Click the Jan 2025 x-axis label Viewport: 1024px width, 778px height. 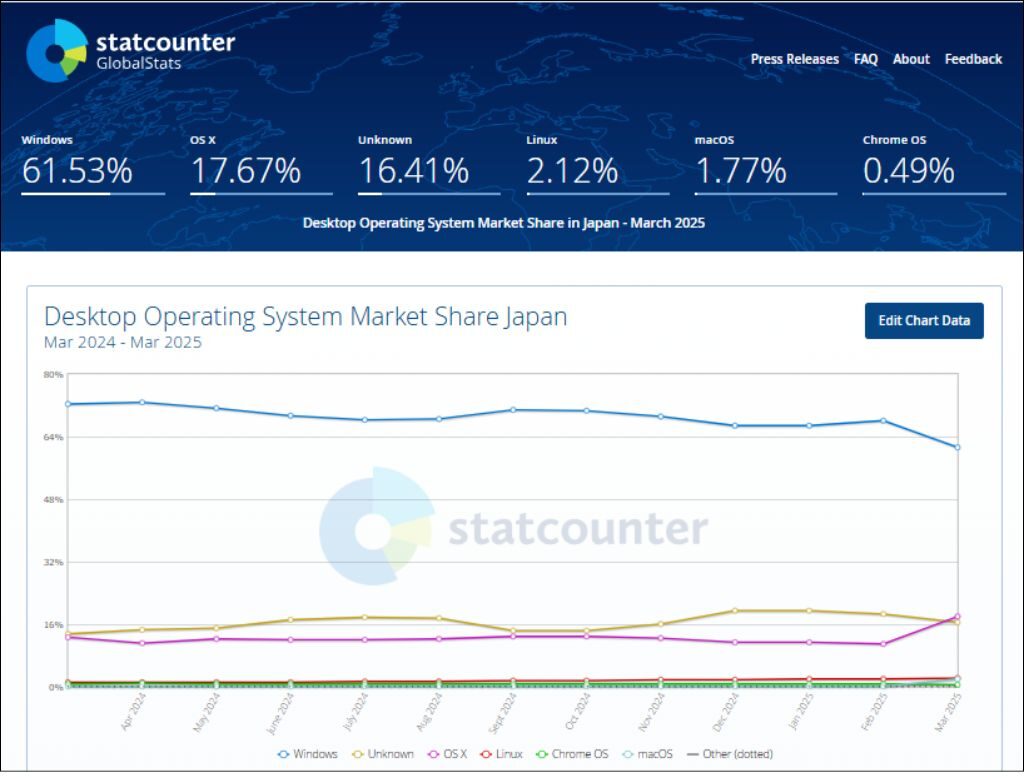[x=801, y=711]
